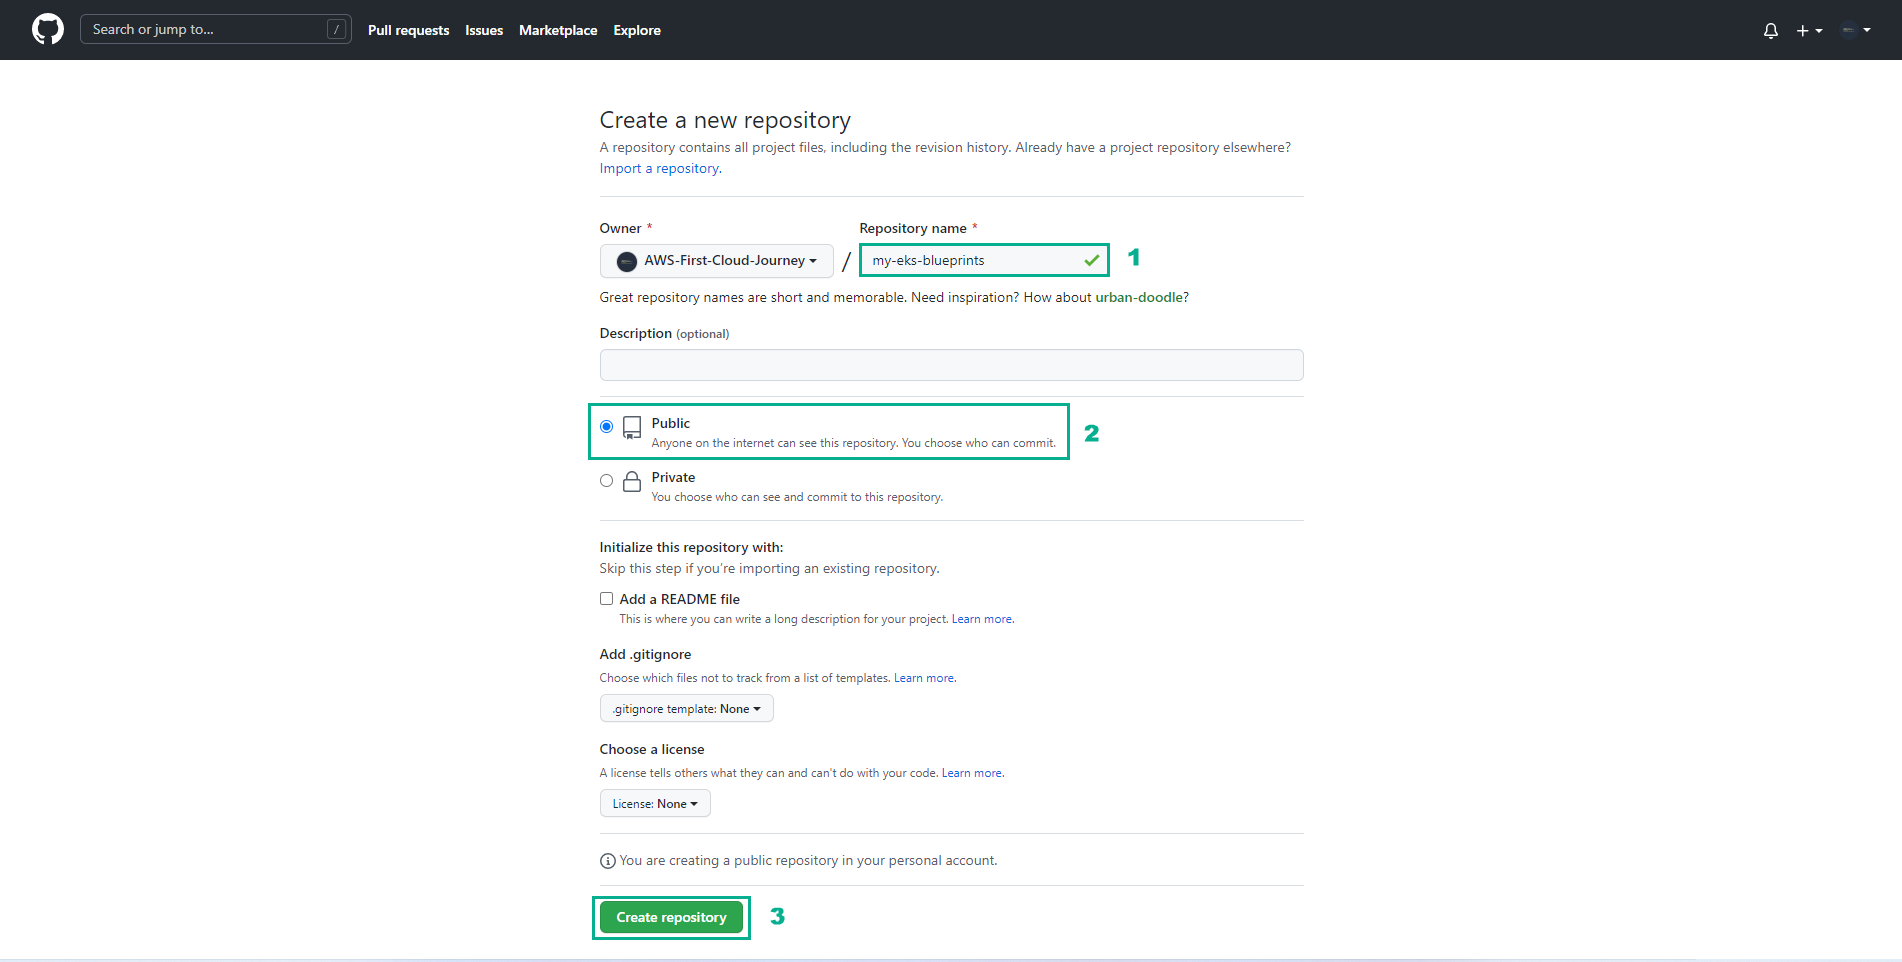Open the GitHub home logo

pos(48,29)
